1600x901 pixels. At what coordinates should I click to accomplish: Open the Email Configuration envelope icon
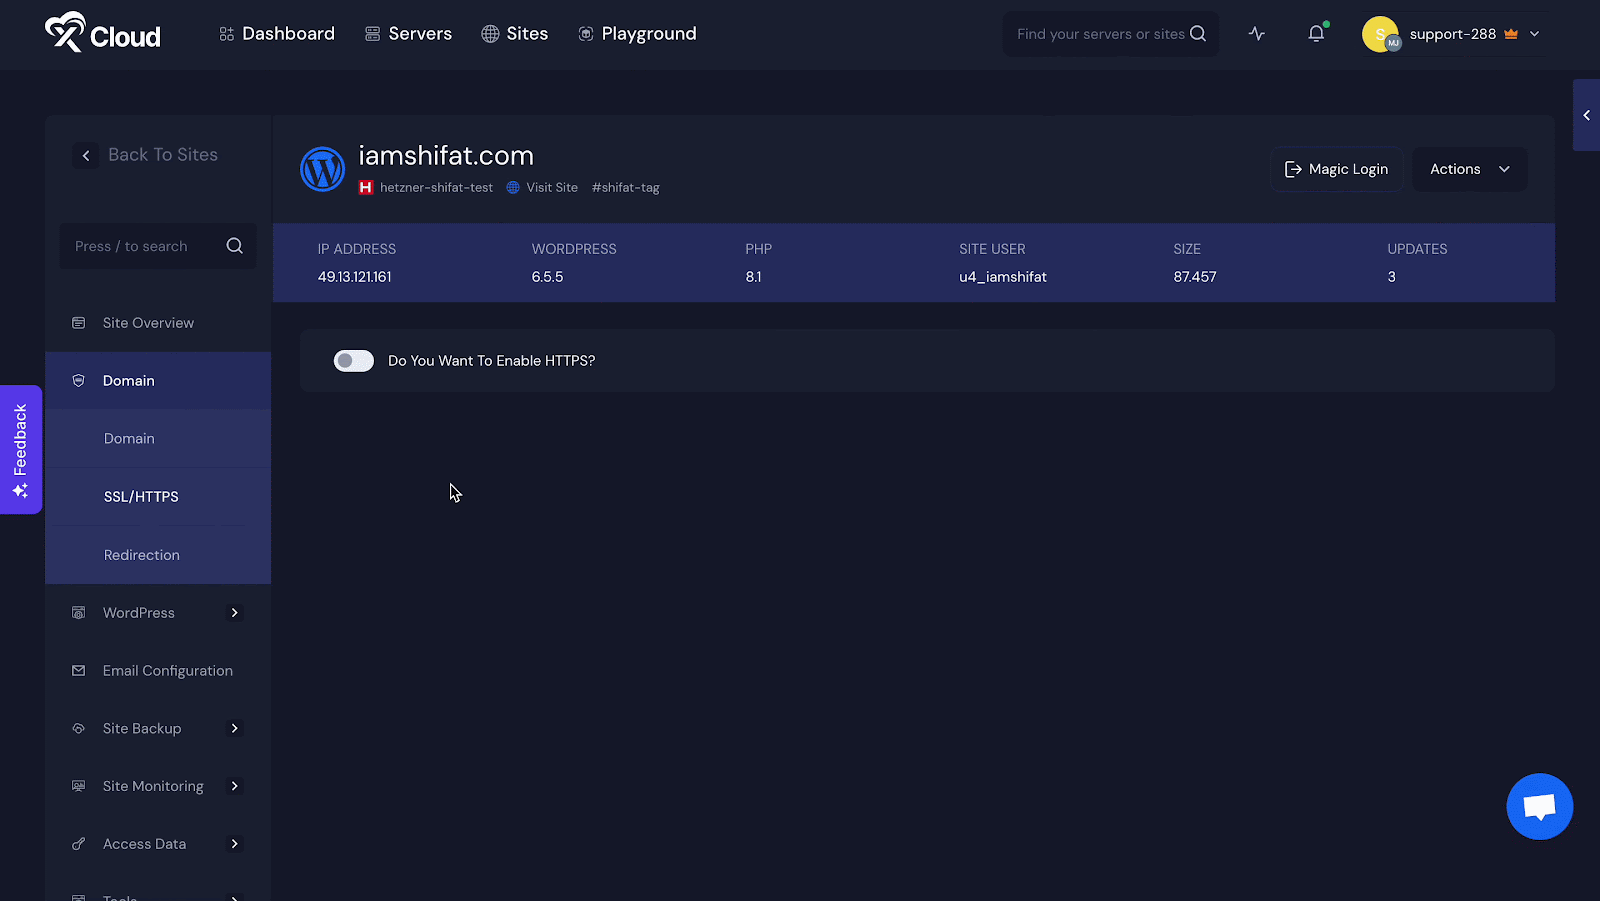(78, 670)
